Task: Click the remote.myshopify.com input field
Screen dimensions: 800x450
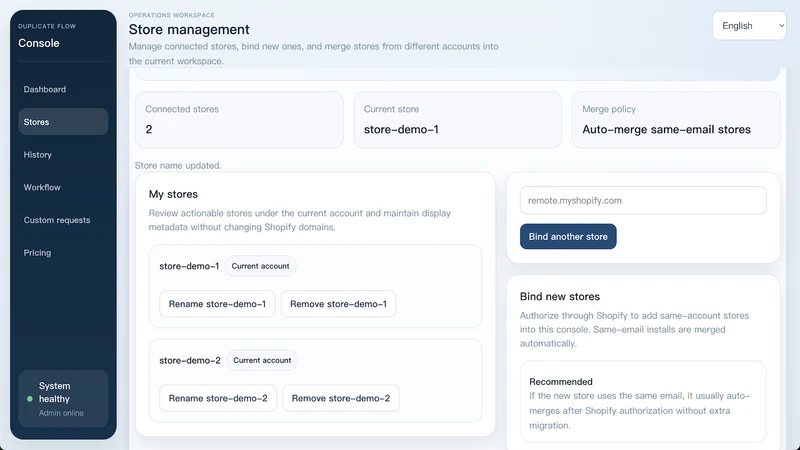Action: pos(643,201)
